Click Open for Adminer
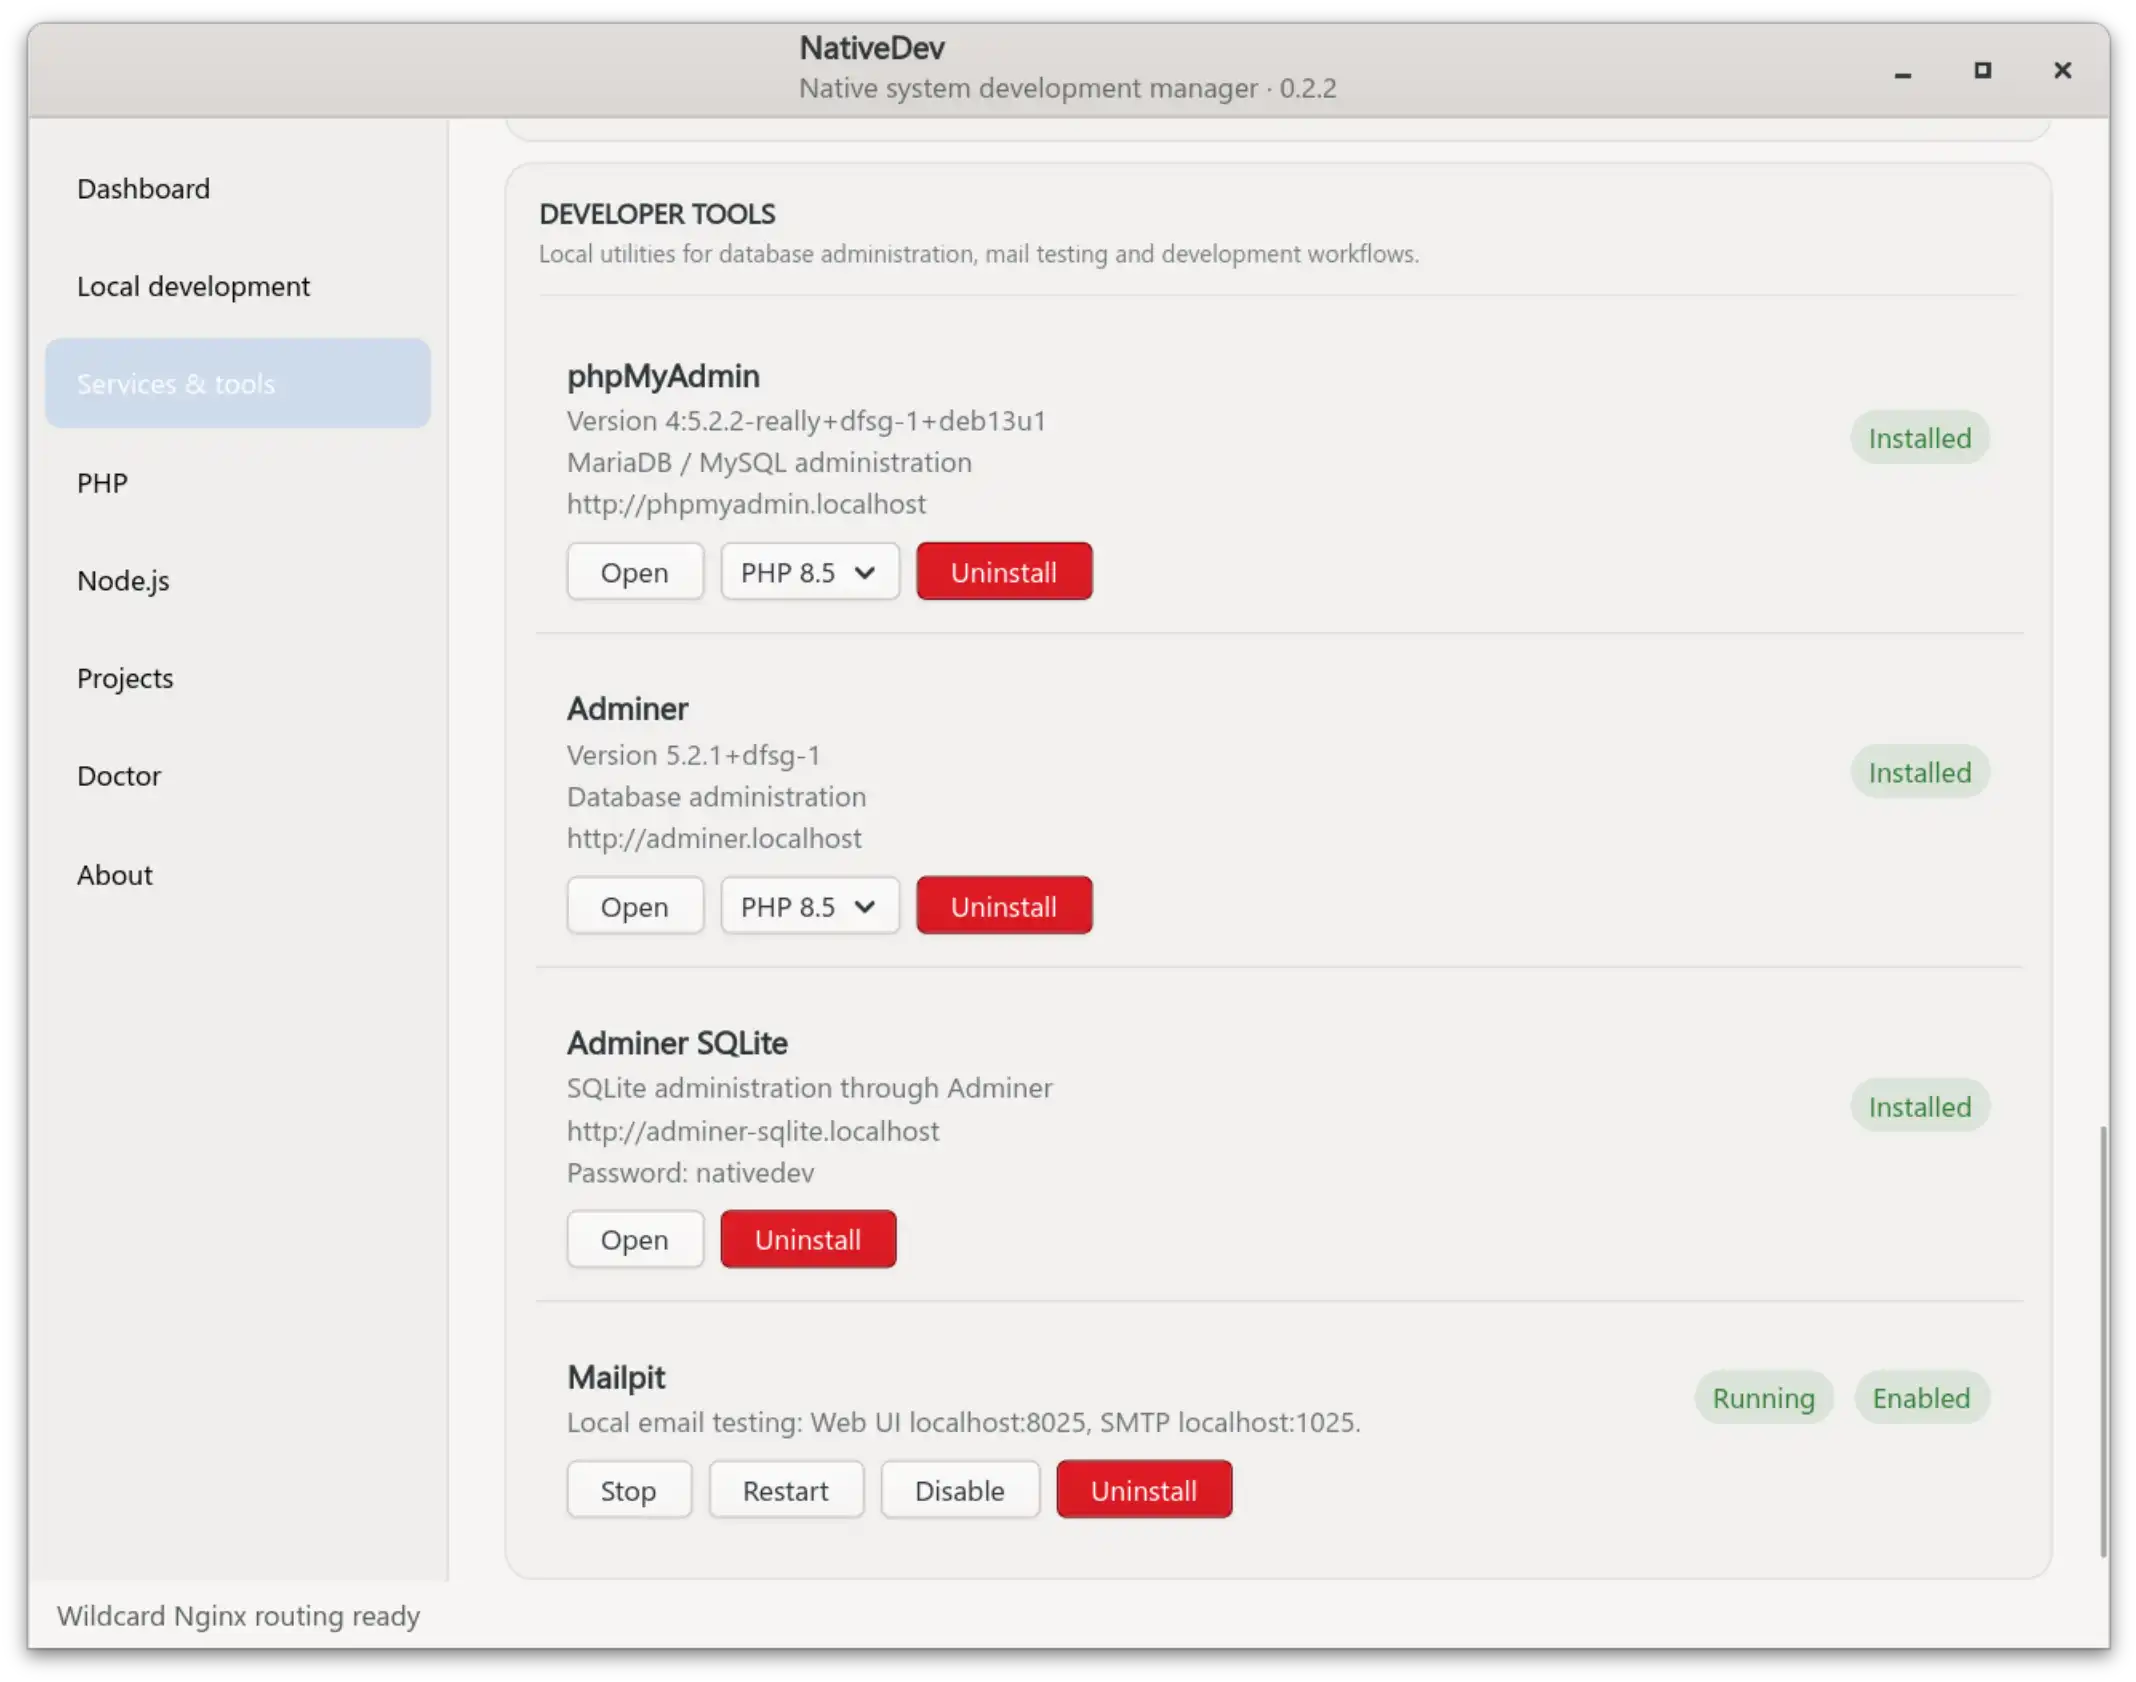 click(635, 906)
